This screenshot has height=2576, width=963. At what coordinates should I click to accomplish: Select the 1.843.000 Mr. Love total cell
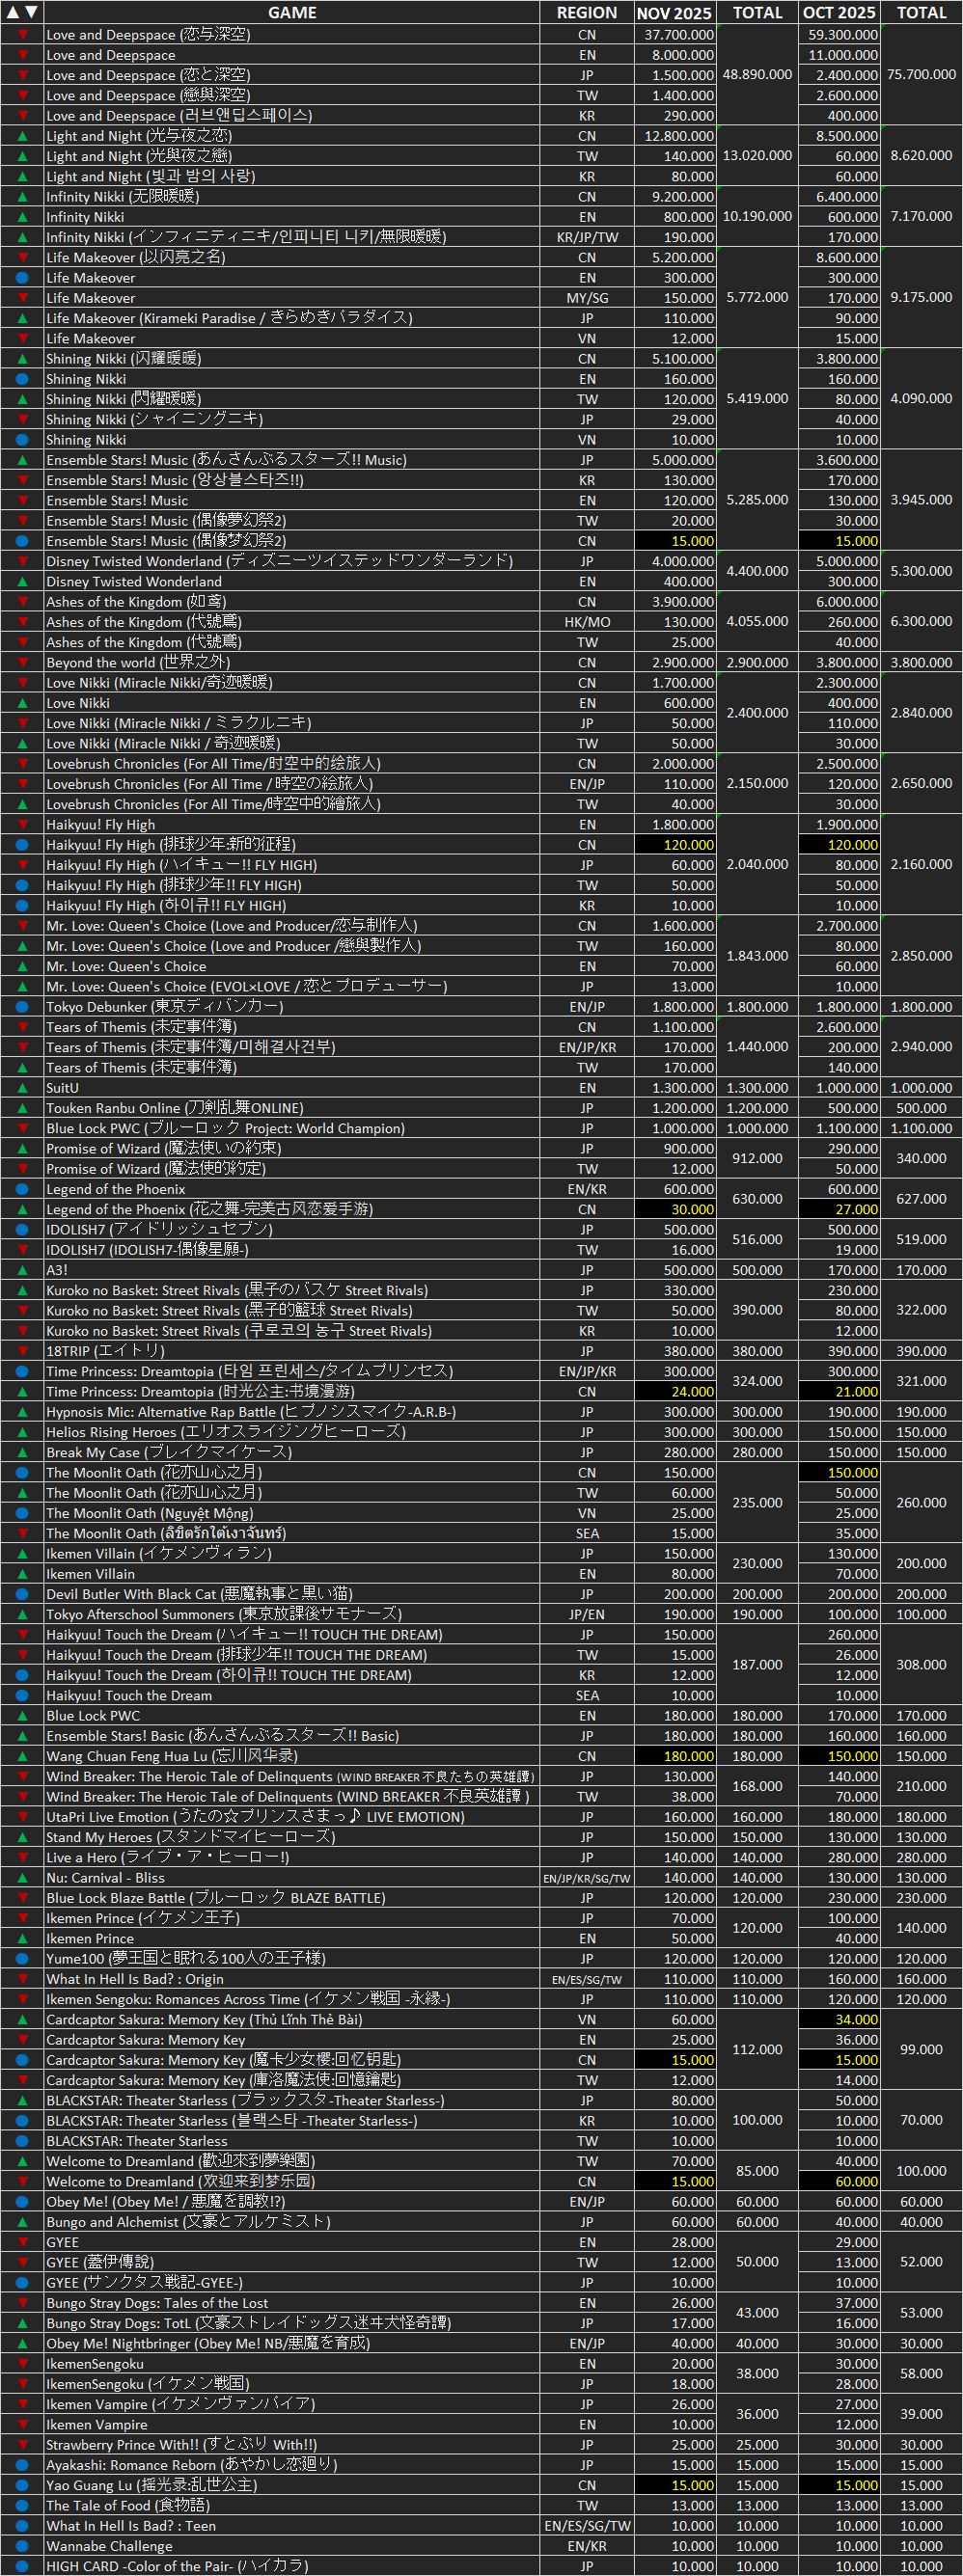coord(757,956)
